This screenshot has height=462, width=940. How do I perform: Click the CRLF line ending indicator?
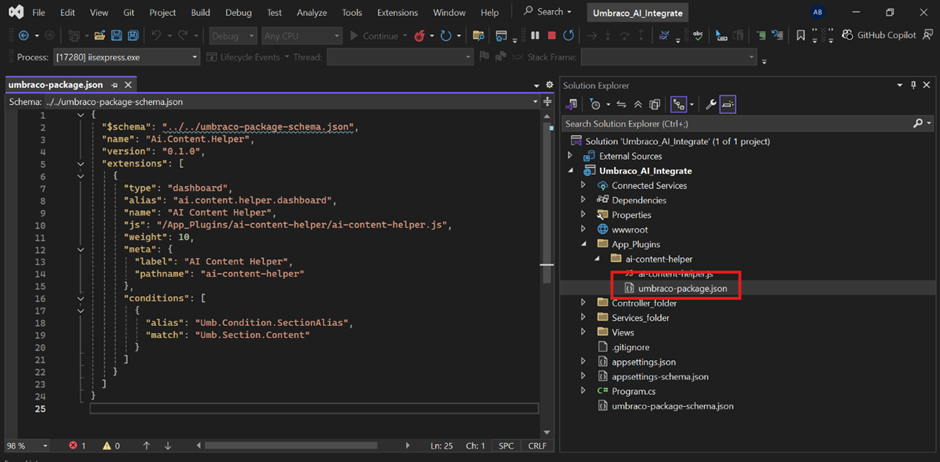click(537, 446)
